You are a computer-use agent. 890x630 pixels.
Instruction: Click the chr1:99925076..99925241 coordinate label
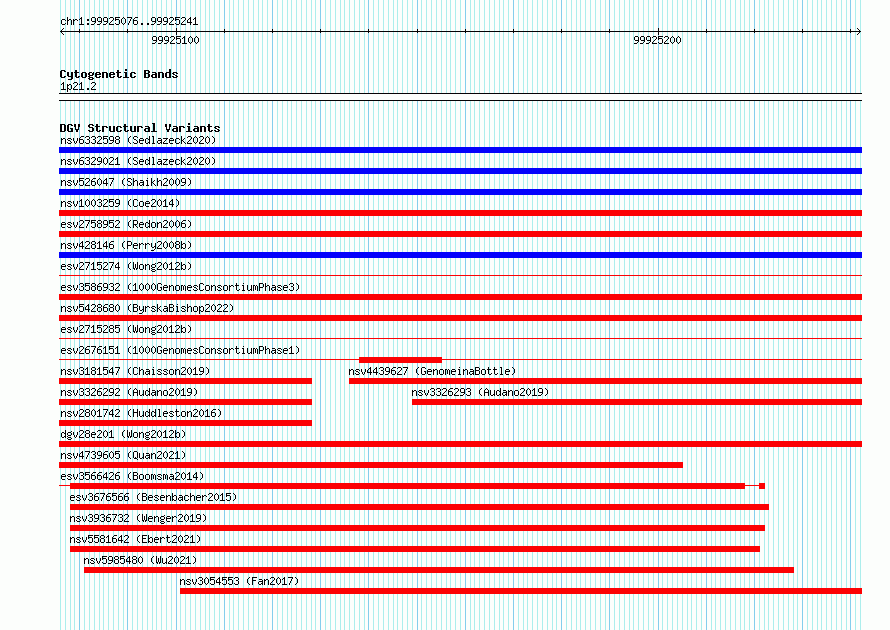pyautogui.click(x=129, y=21)
